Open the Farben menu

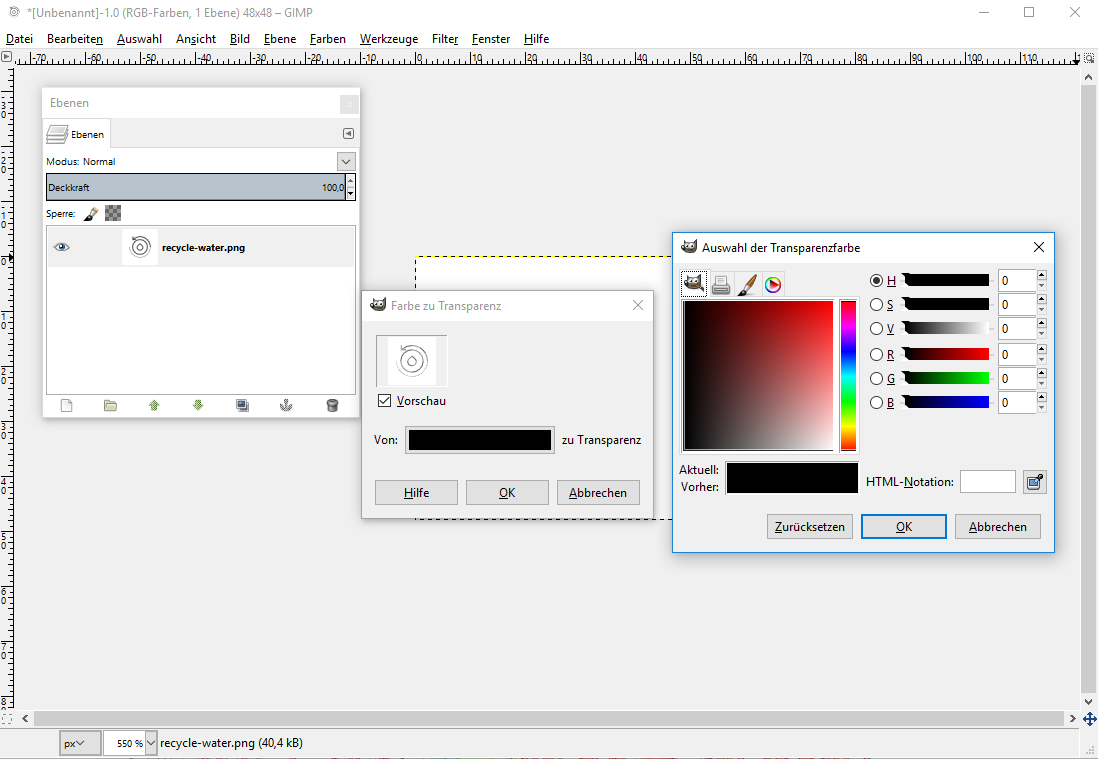click(327, 39)
